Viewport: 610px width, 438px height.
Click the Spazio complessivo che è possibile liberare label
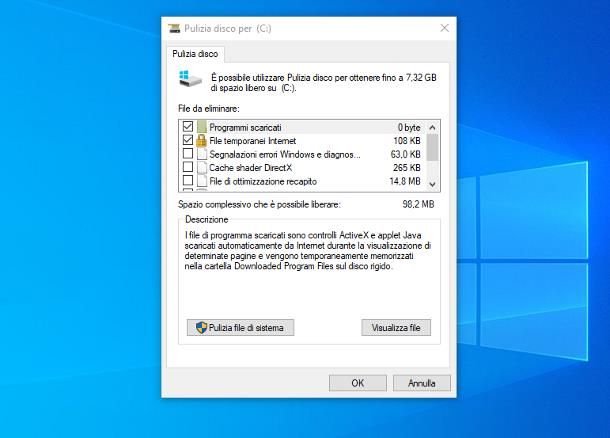(259, 205)
